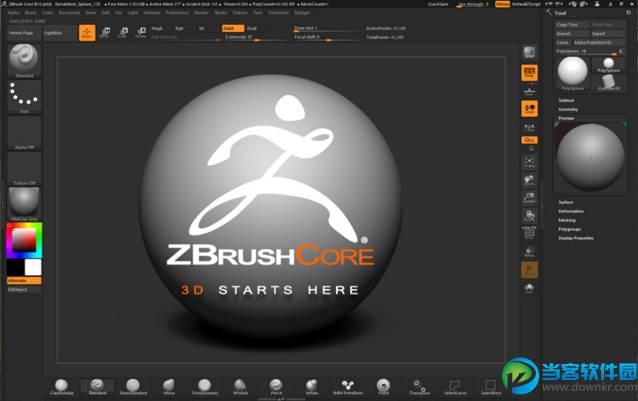Open the Zplugin menu
638x401 pixels.
302,13
